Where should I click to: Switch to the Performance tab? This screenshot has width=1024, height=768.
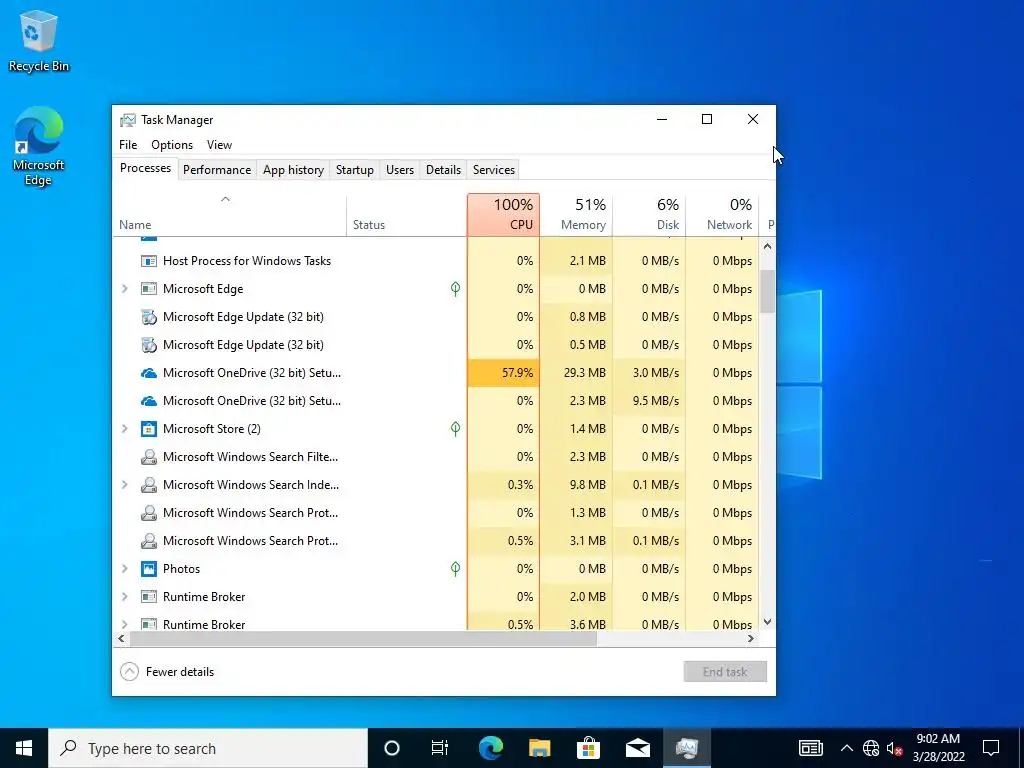coord(217,170)
